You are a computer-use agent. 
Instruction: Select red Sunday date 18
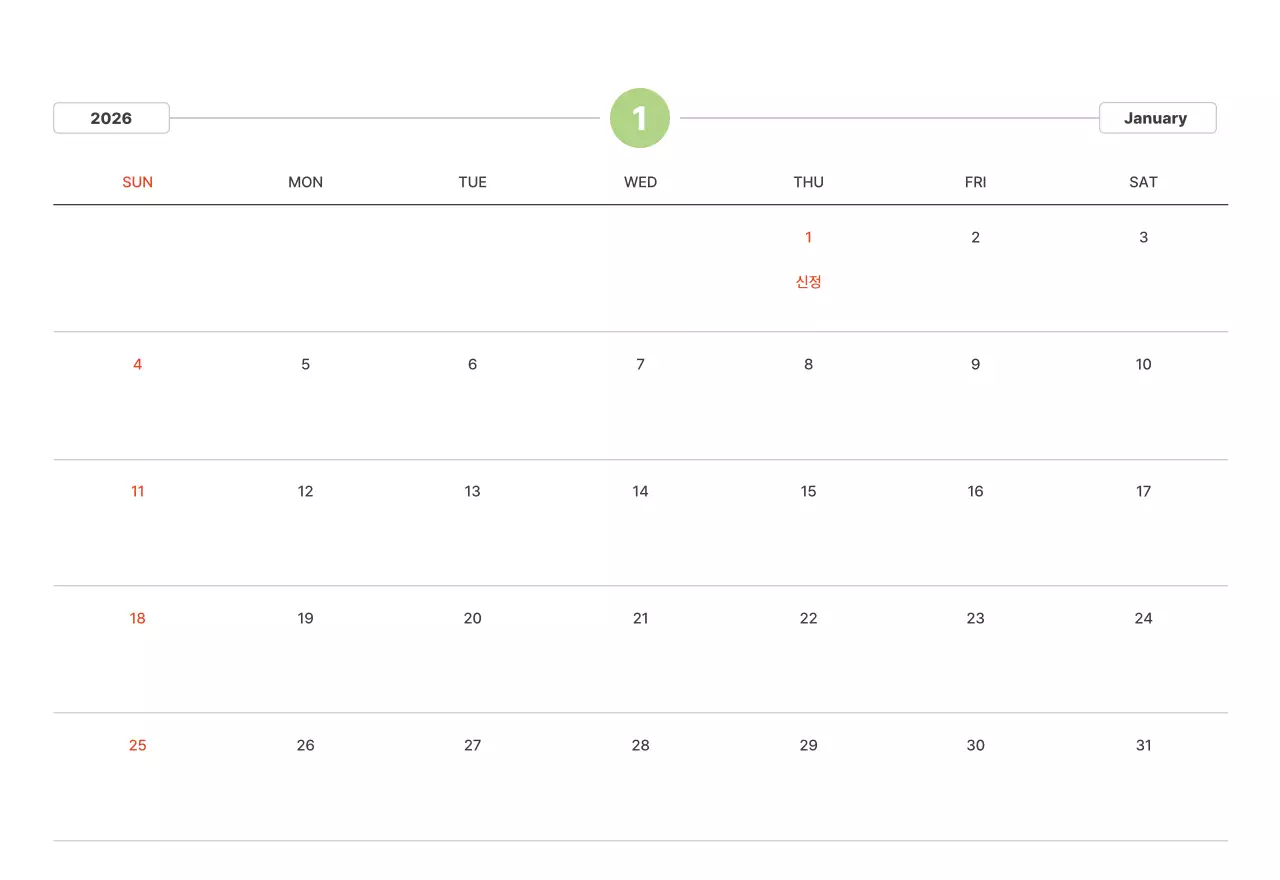tap(138, 619)
